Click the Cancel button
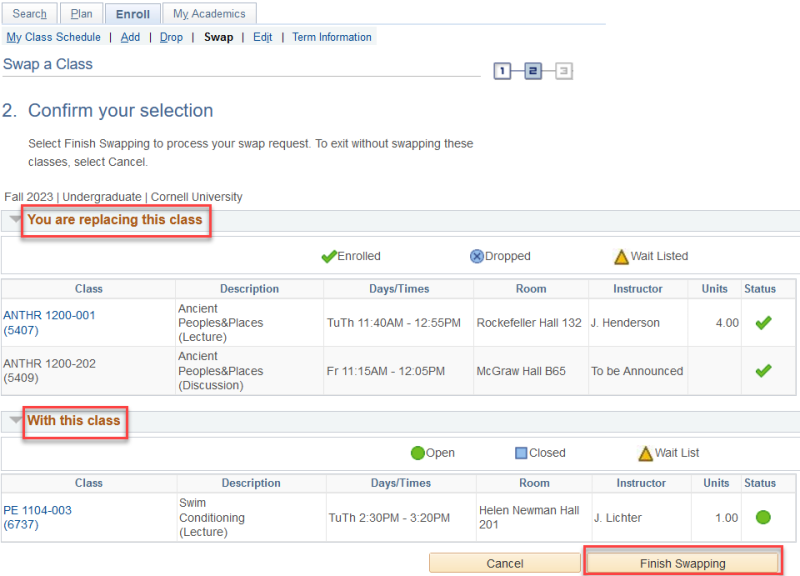The height and width of the screenshot is (576, 800). point(505,562)
